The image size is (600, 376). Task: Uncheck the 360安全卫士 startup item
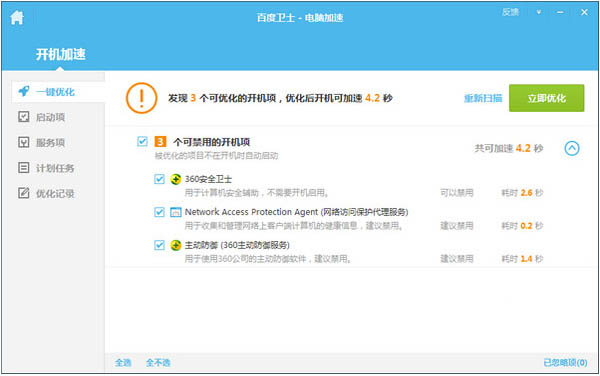(159, 179)
